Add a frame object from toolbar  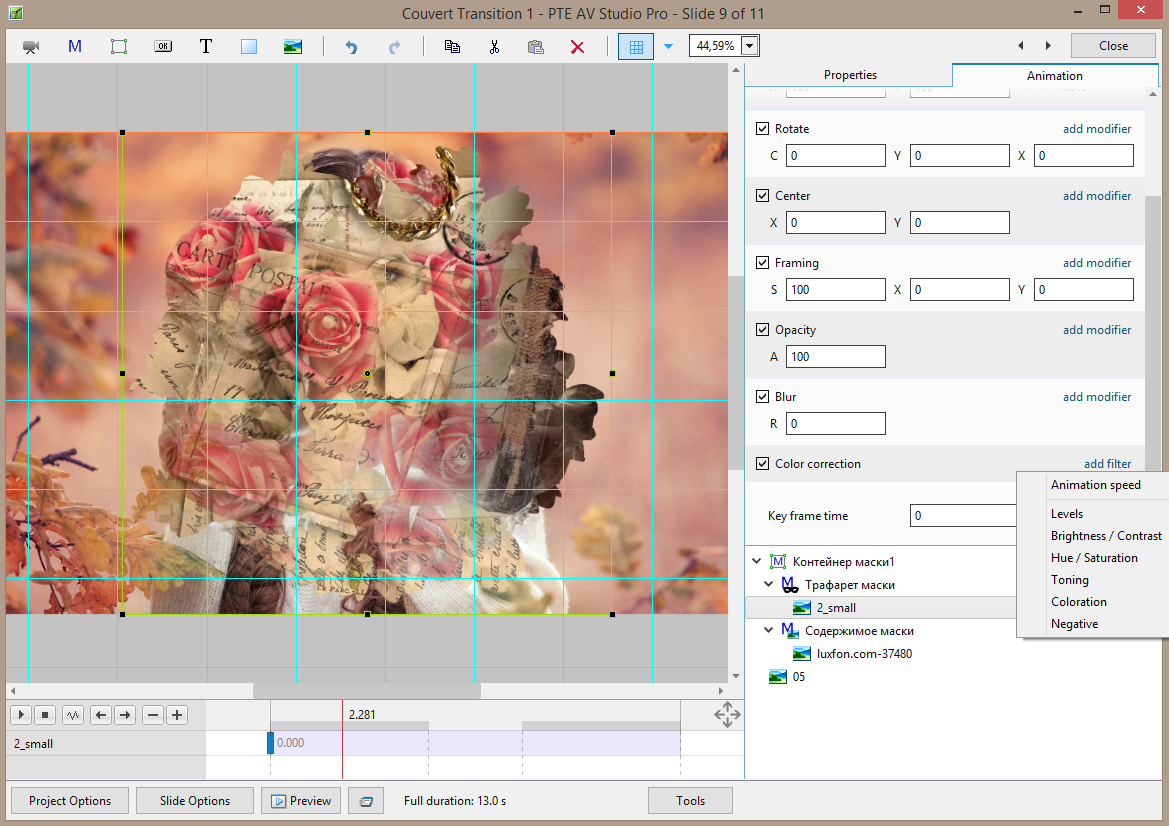(x=119, y=46)
